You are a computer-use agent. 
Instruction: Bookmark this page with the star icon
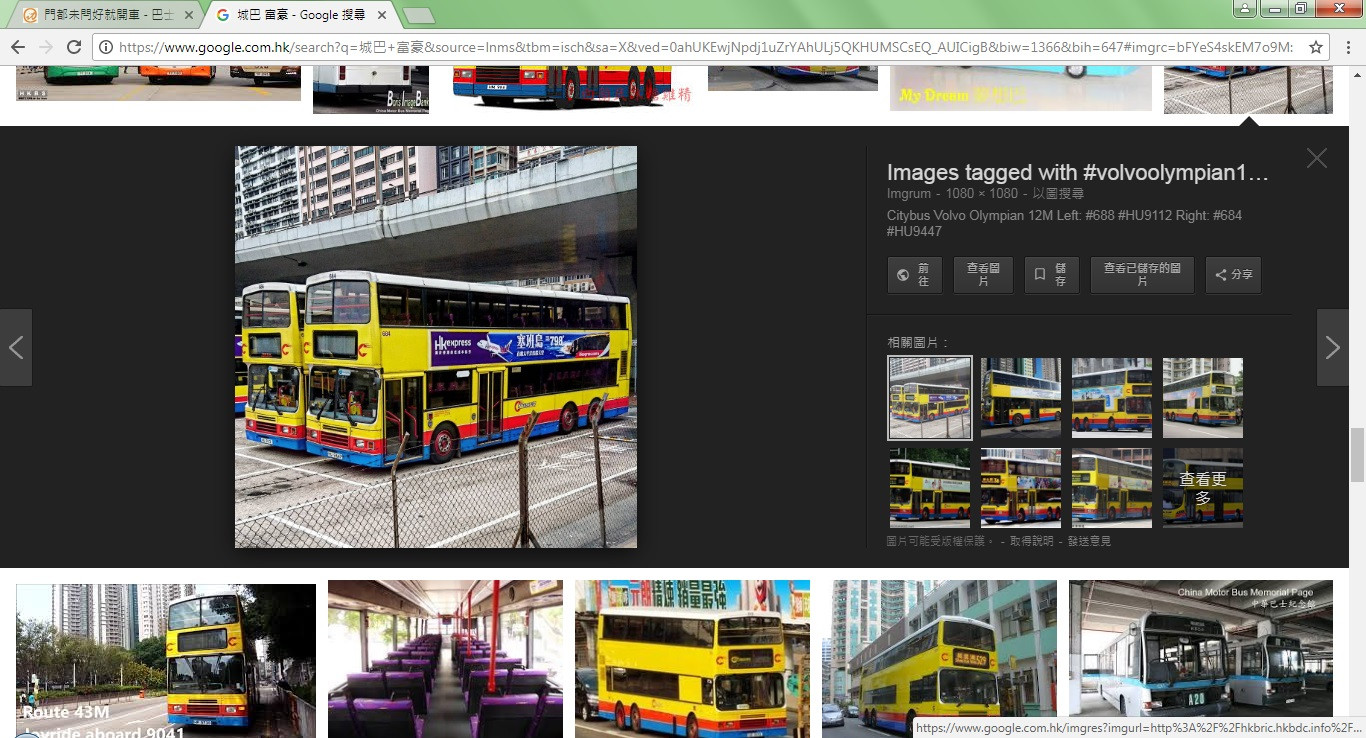(1316, 47)
